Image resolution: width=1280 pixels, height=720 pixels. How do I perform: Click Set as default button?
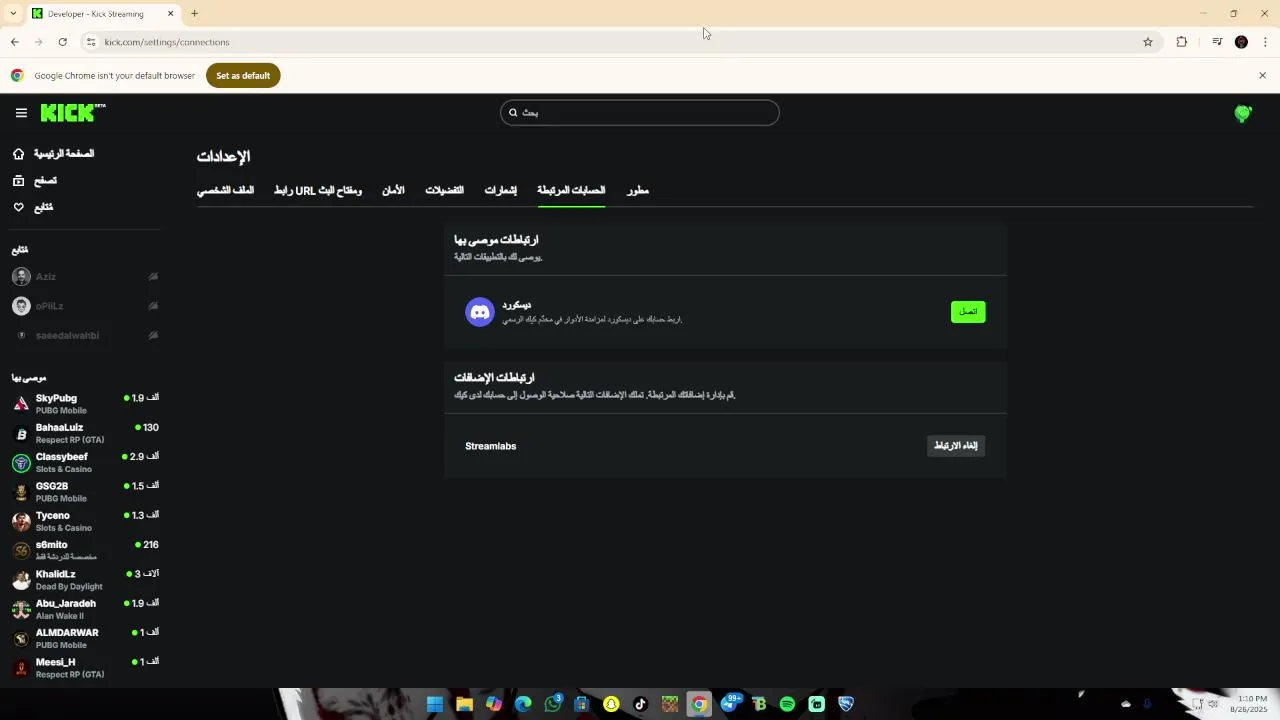[x=243, y=76]
